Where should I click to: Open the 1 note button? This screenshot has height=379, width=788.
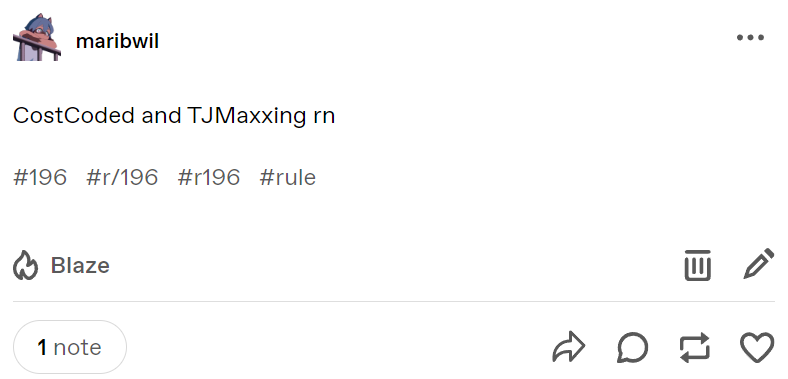coord(70,347)
